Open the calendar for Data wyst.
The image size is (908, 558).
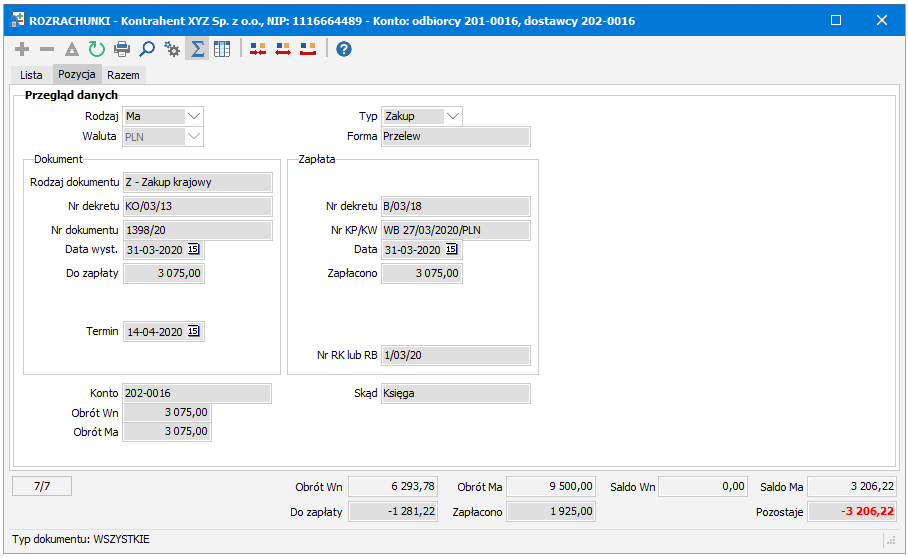click(x=193, y=249)
